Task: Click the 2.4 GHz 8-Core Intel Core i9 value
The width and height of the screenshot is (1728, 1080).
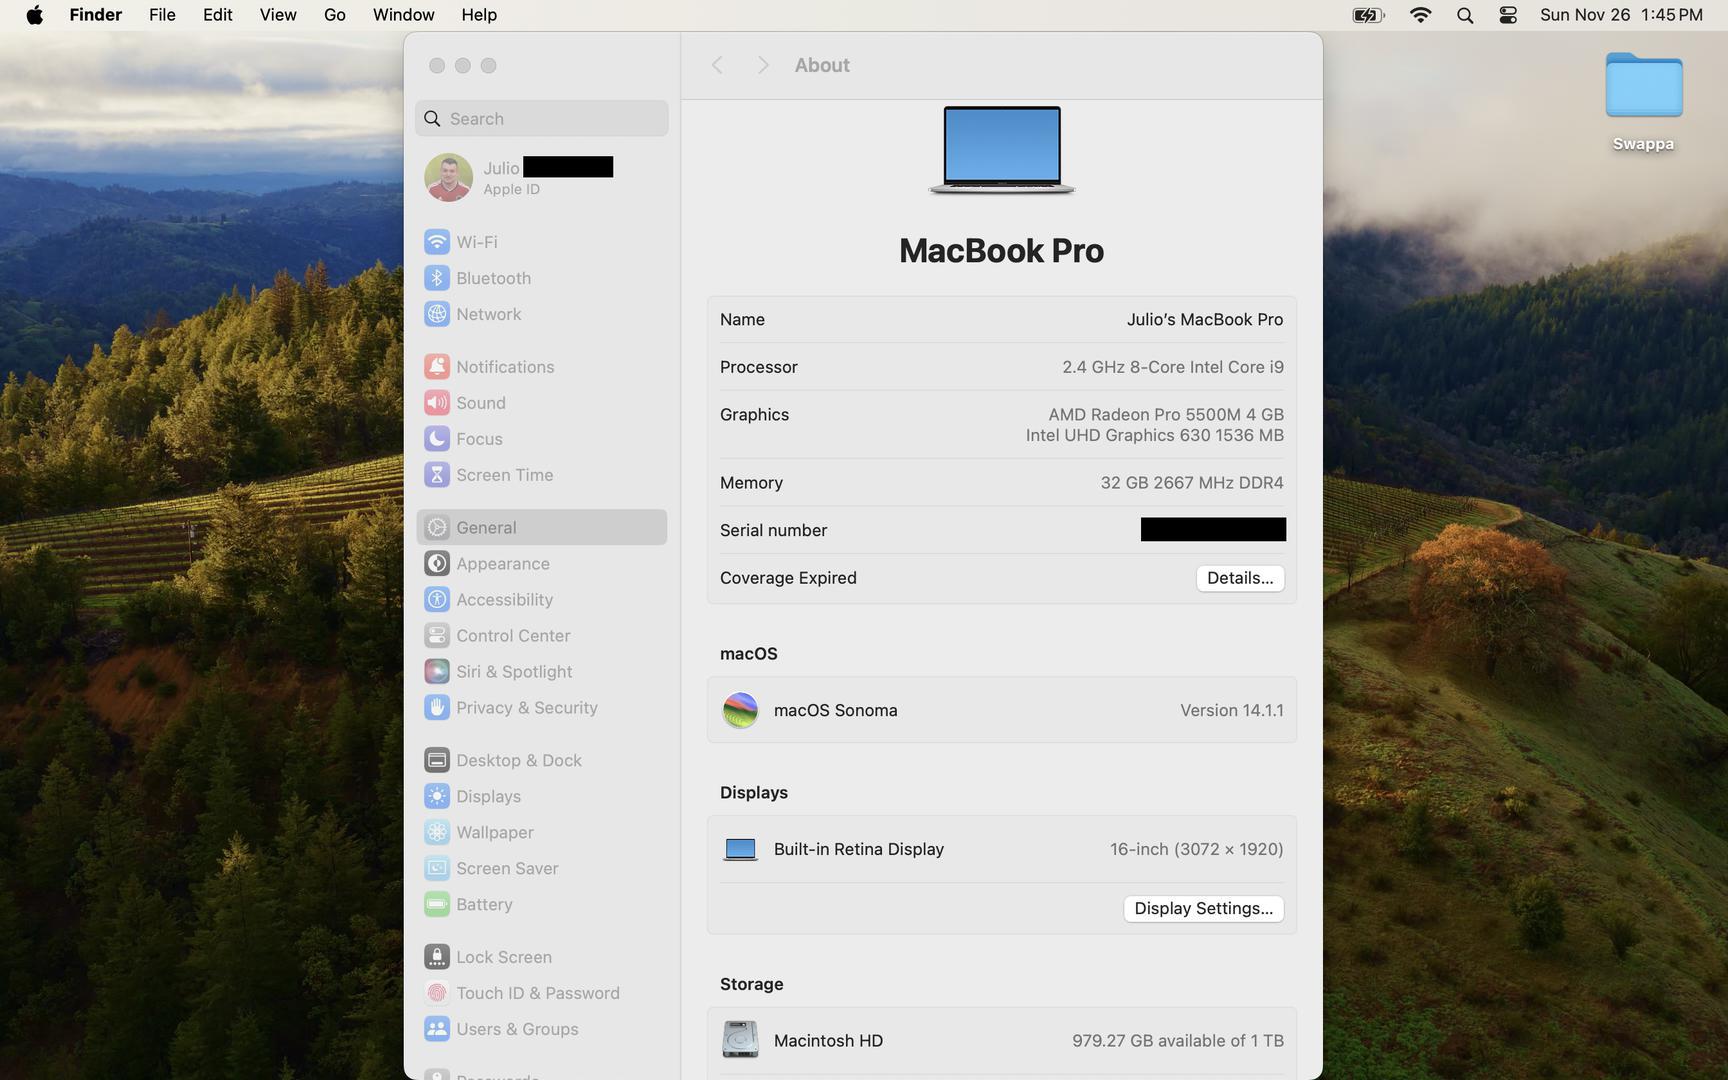Action: click(x=1173, y=367)
